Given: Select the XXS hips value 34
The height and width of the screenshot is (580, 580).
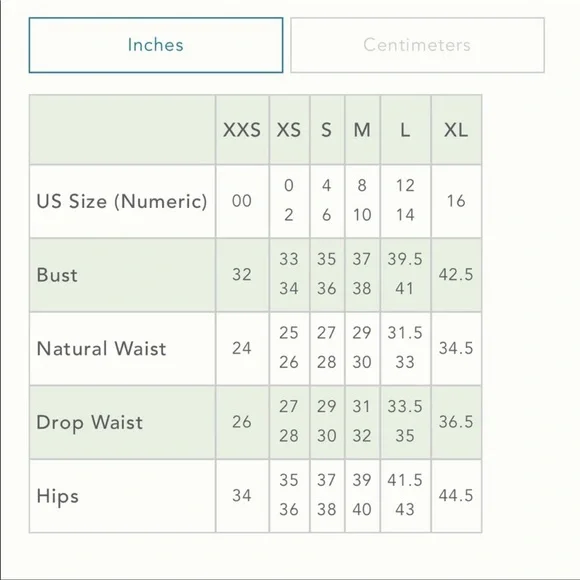Looking at the screenshot, I should coord(242,496).
